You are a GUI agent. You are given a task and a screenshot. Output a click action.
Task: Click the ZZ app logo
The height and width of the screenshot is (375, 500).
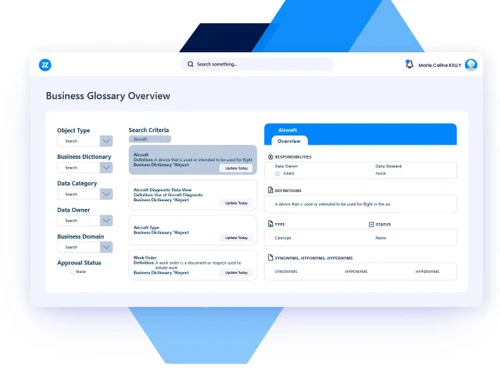point(45,65)
